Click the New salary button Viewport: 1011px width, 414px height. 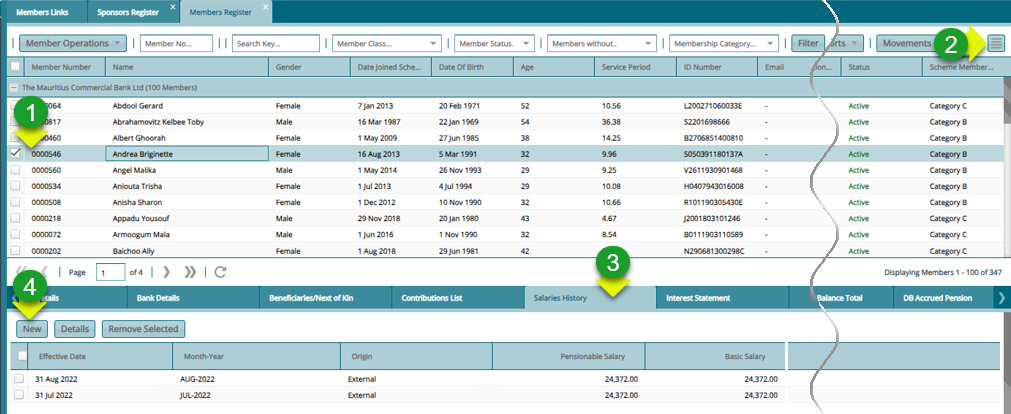pos(33,328)
